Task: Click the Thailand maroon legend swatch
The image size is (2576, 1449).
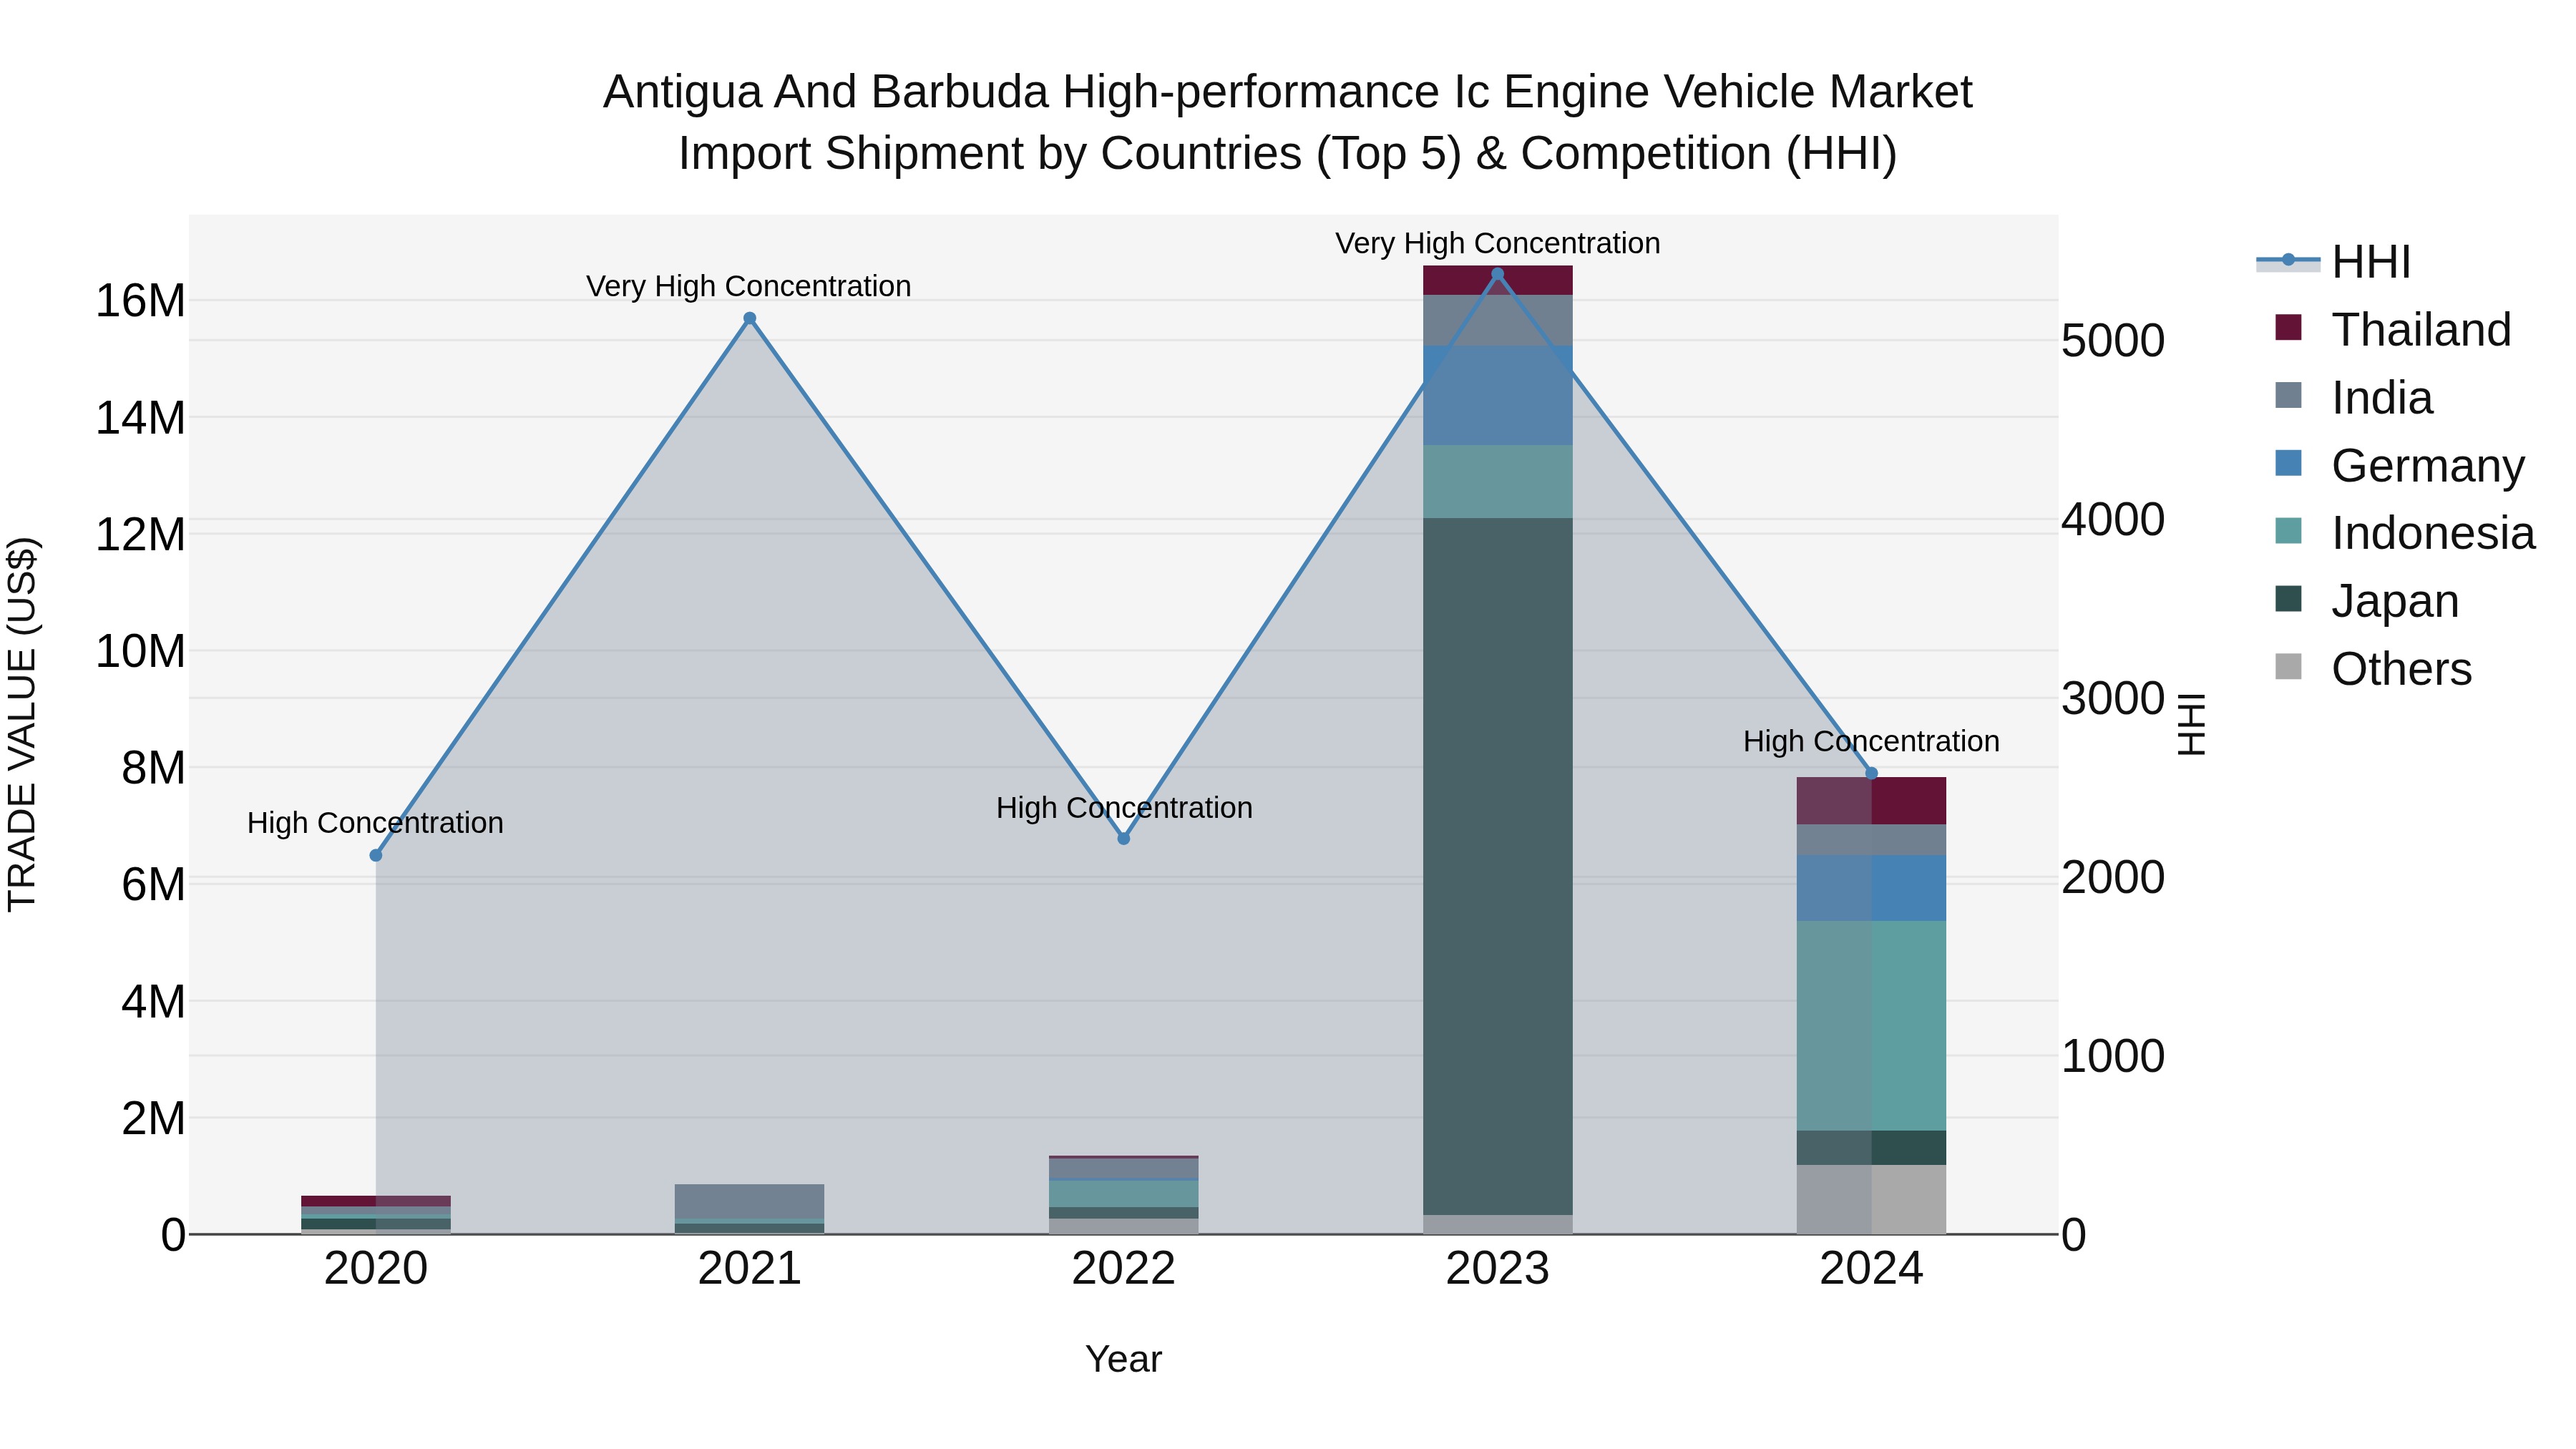Action: [2288, 327]
